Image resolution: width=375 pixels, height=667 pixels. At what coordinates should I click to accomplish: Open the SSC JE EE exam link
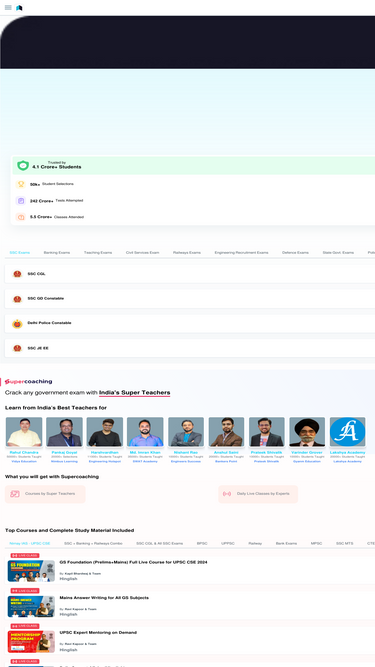190,348
